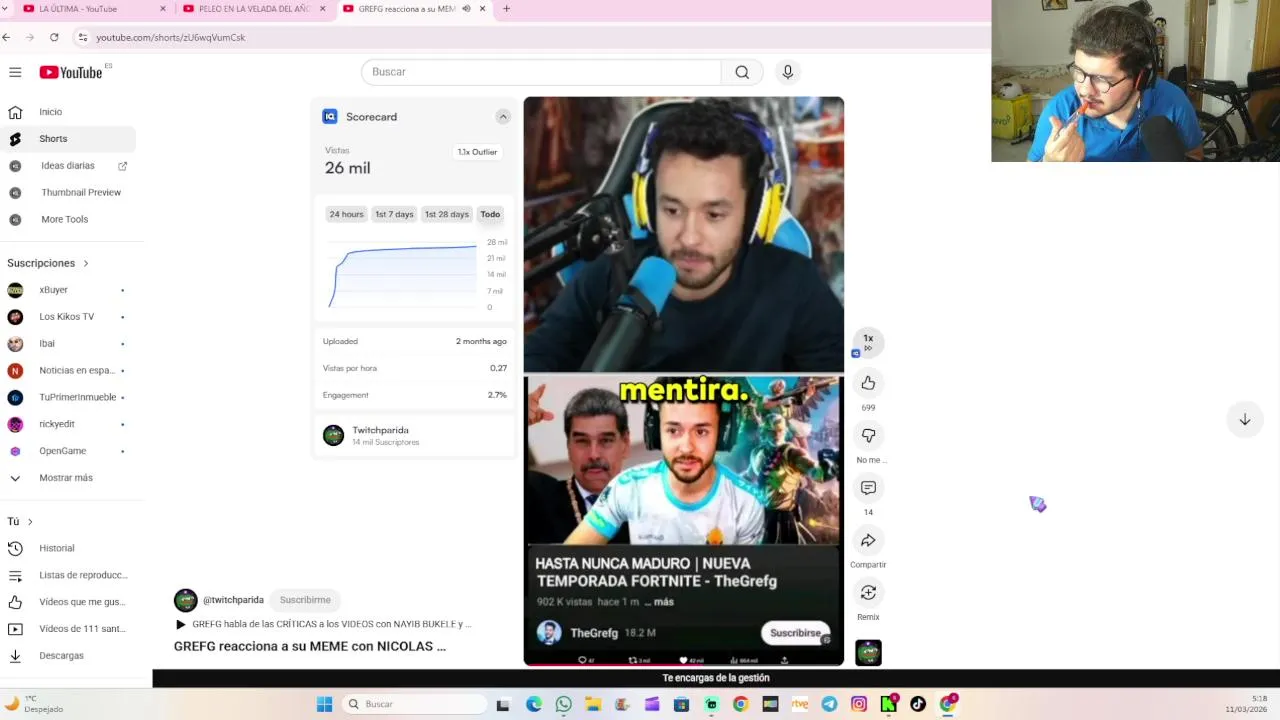Open a new browser tab

click(506, 9)
